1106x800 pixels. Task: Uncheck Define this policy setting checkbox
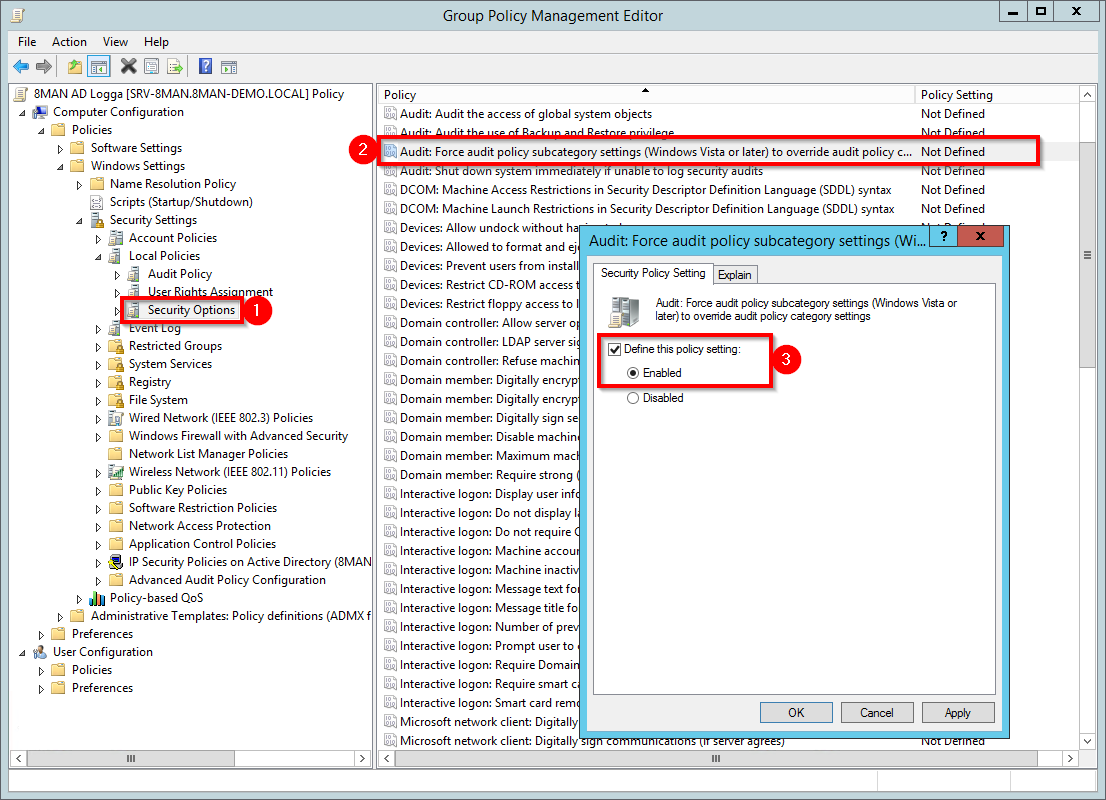click(615, 348)
